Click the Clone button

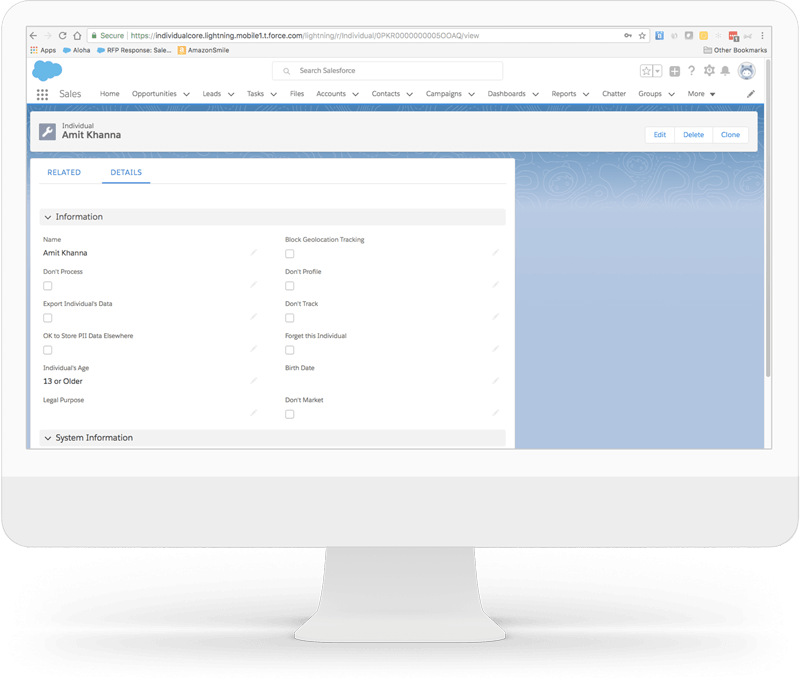tap(730, 135)
